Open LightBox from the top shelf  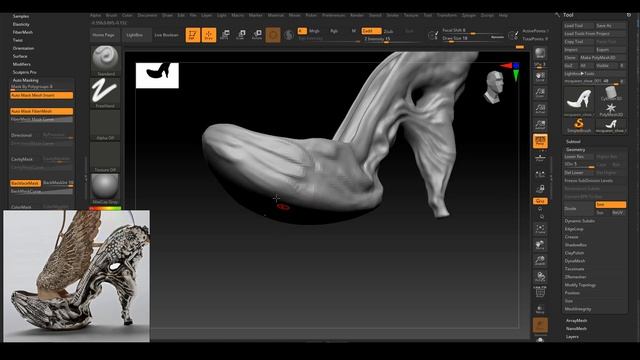click(136, 35)
